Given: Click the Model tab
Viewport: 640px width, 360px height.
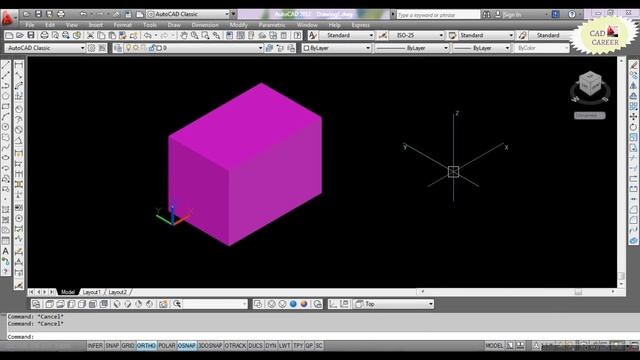Looking at the screenshot, I should click(68, 292).
